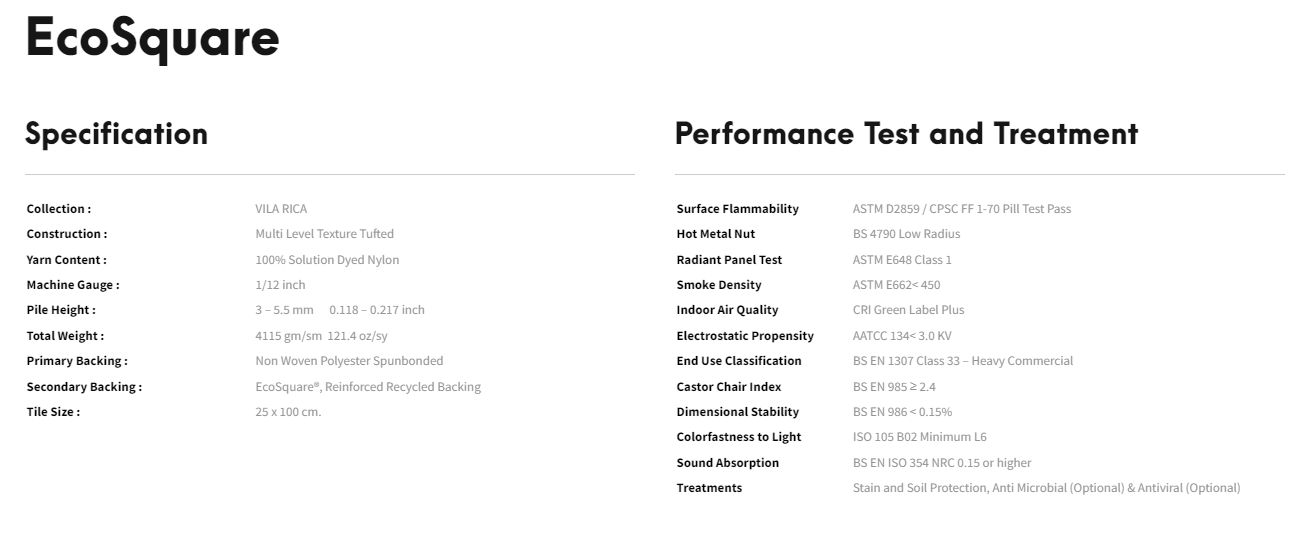This screenshot has height=555, width=1307.
Task: Click the Performance Test and Treatment heading
Action: [906, 134]
